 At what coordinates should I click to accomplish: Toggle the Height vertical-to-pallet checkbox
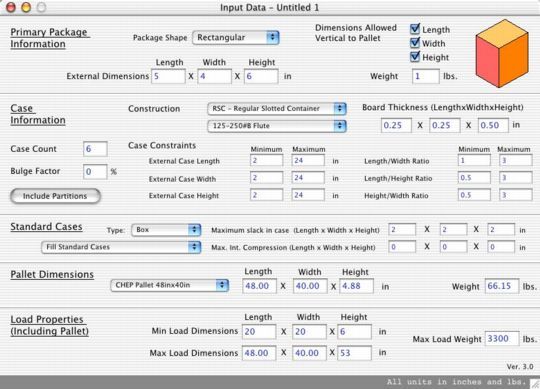point(415,56)
